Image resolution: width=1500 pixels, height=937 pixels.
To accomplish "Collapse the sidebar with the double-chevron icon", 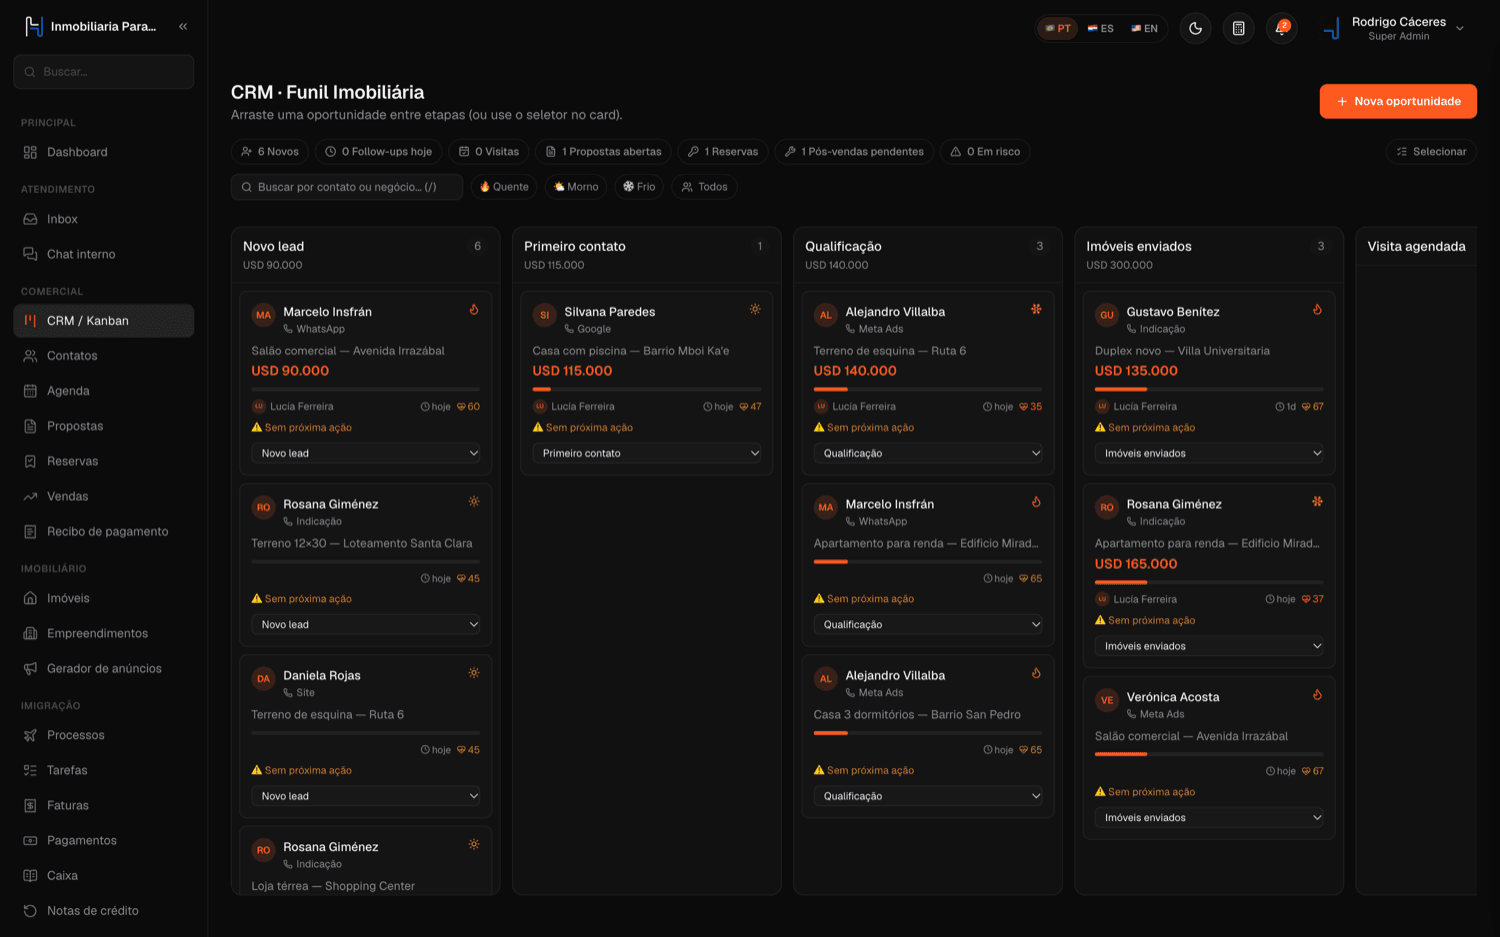I will (183, 27).
